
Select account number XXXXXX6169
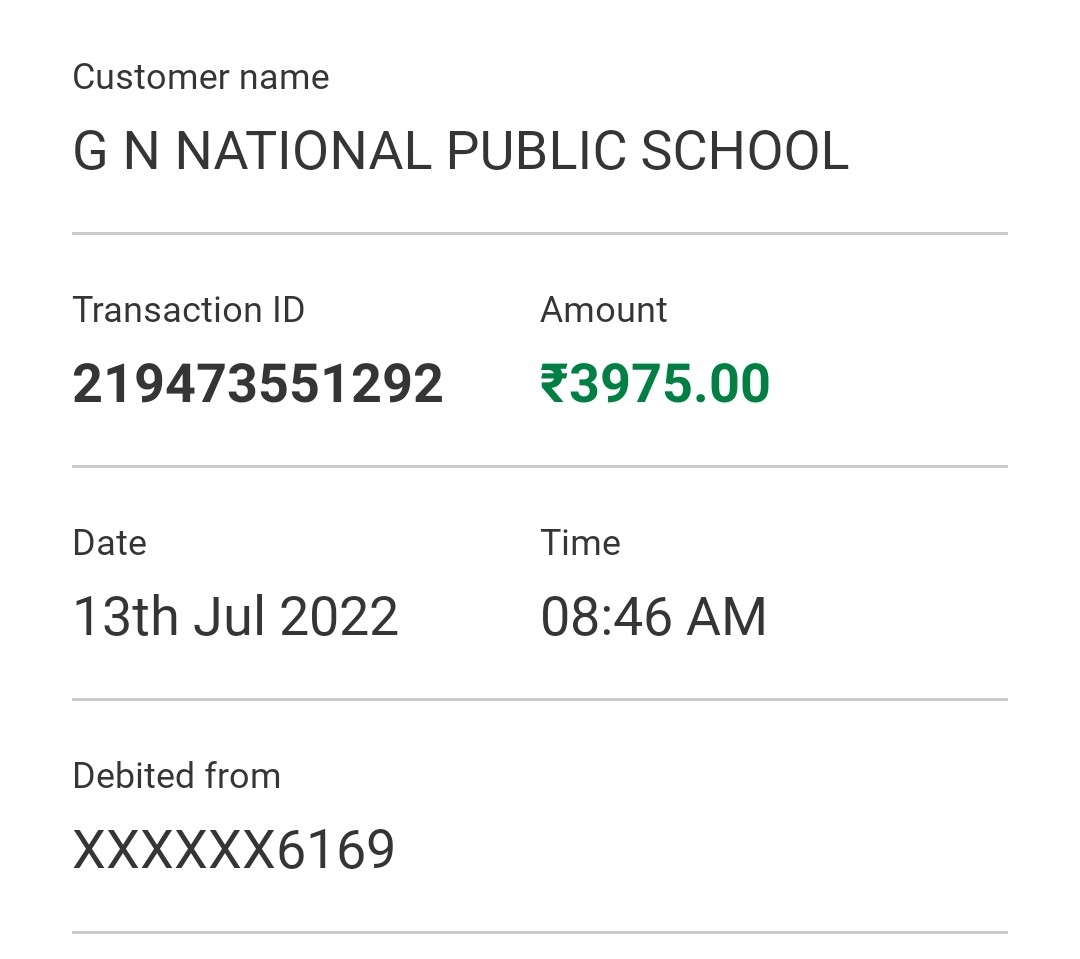[233, 850]
